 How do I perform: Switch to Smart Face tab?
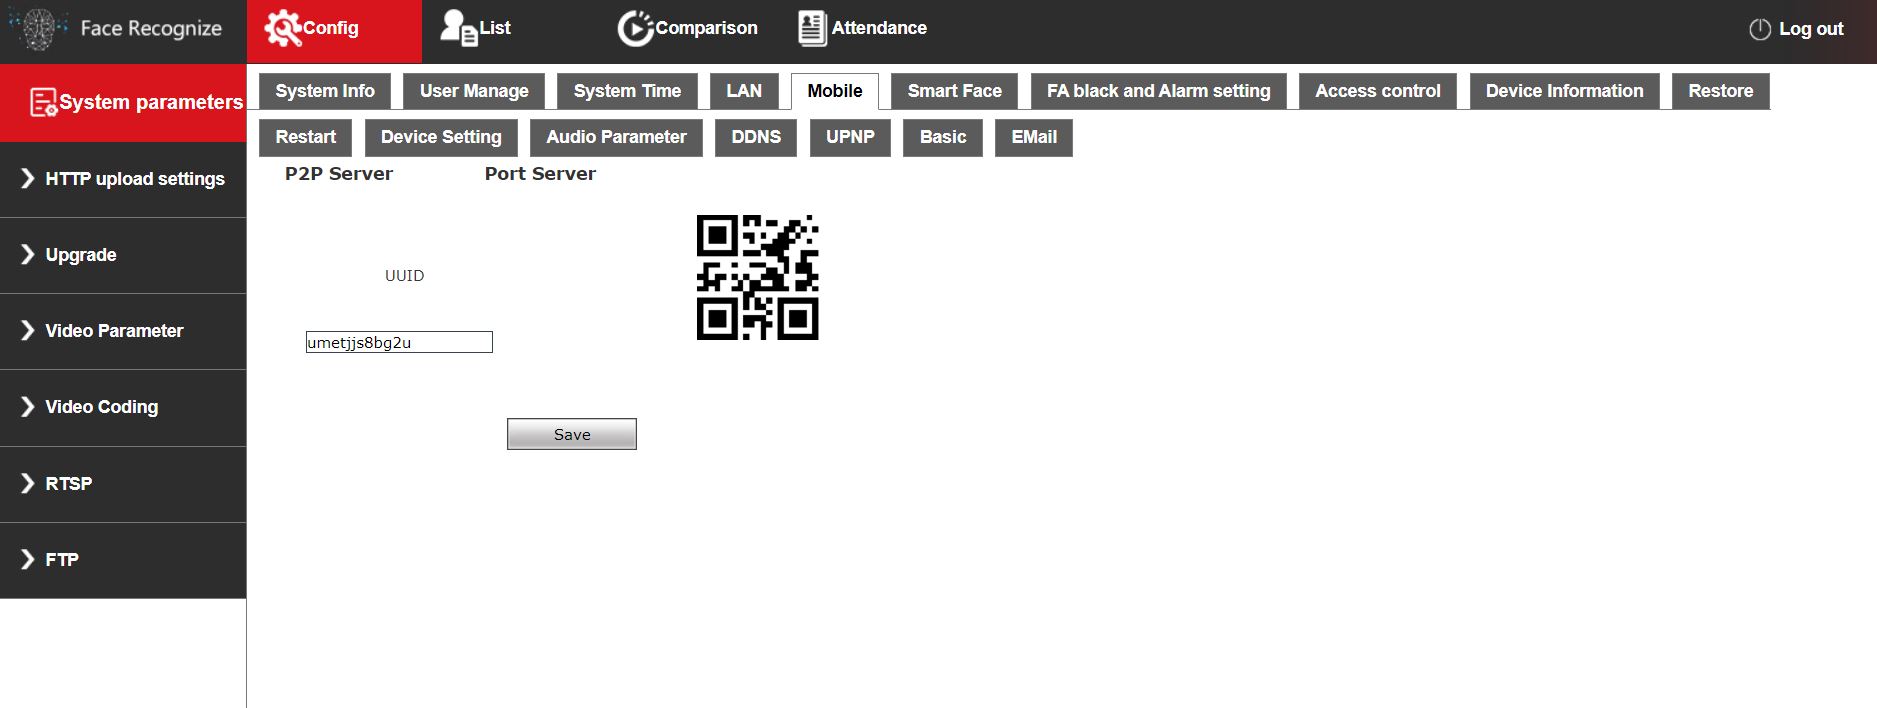954,91
